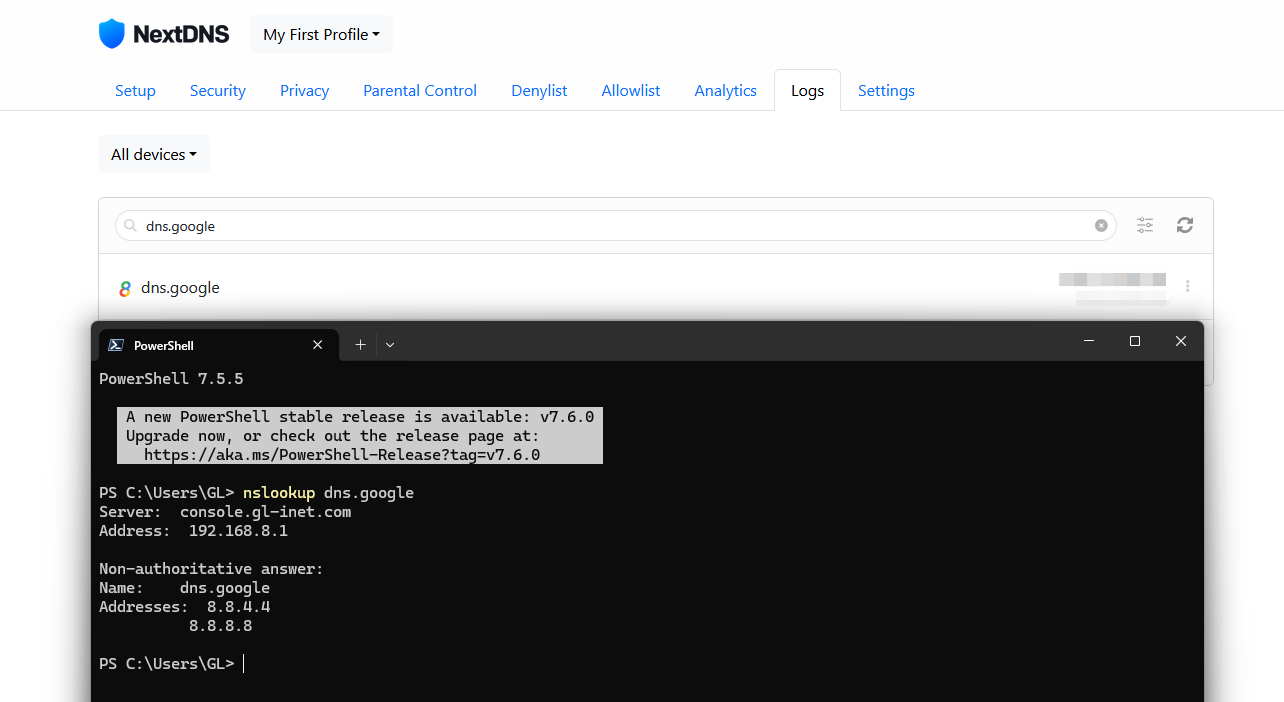Open the dns.google entry options menu
Viewport: 1284px width, 702px height.
point(1187,287)
